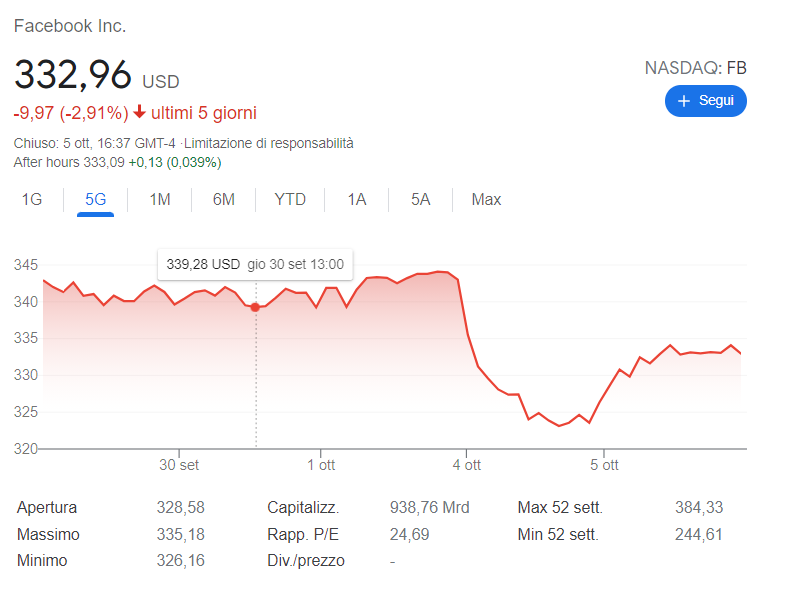
Task: Click the 30 set date axis label
Action: tap(179, 465)
